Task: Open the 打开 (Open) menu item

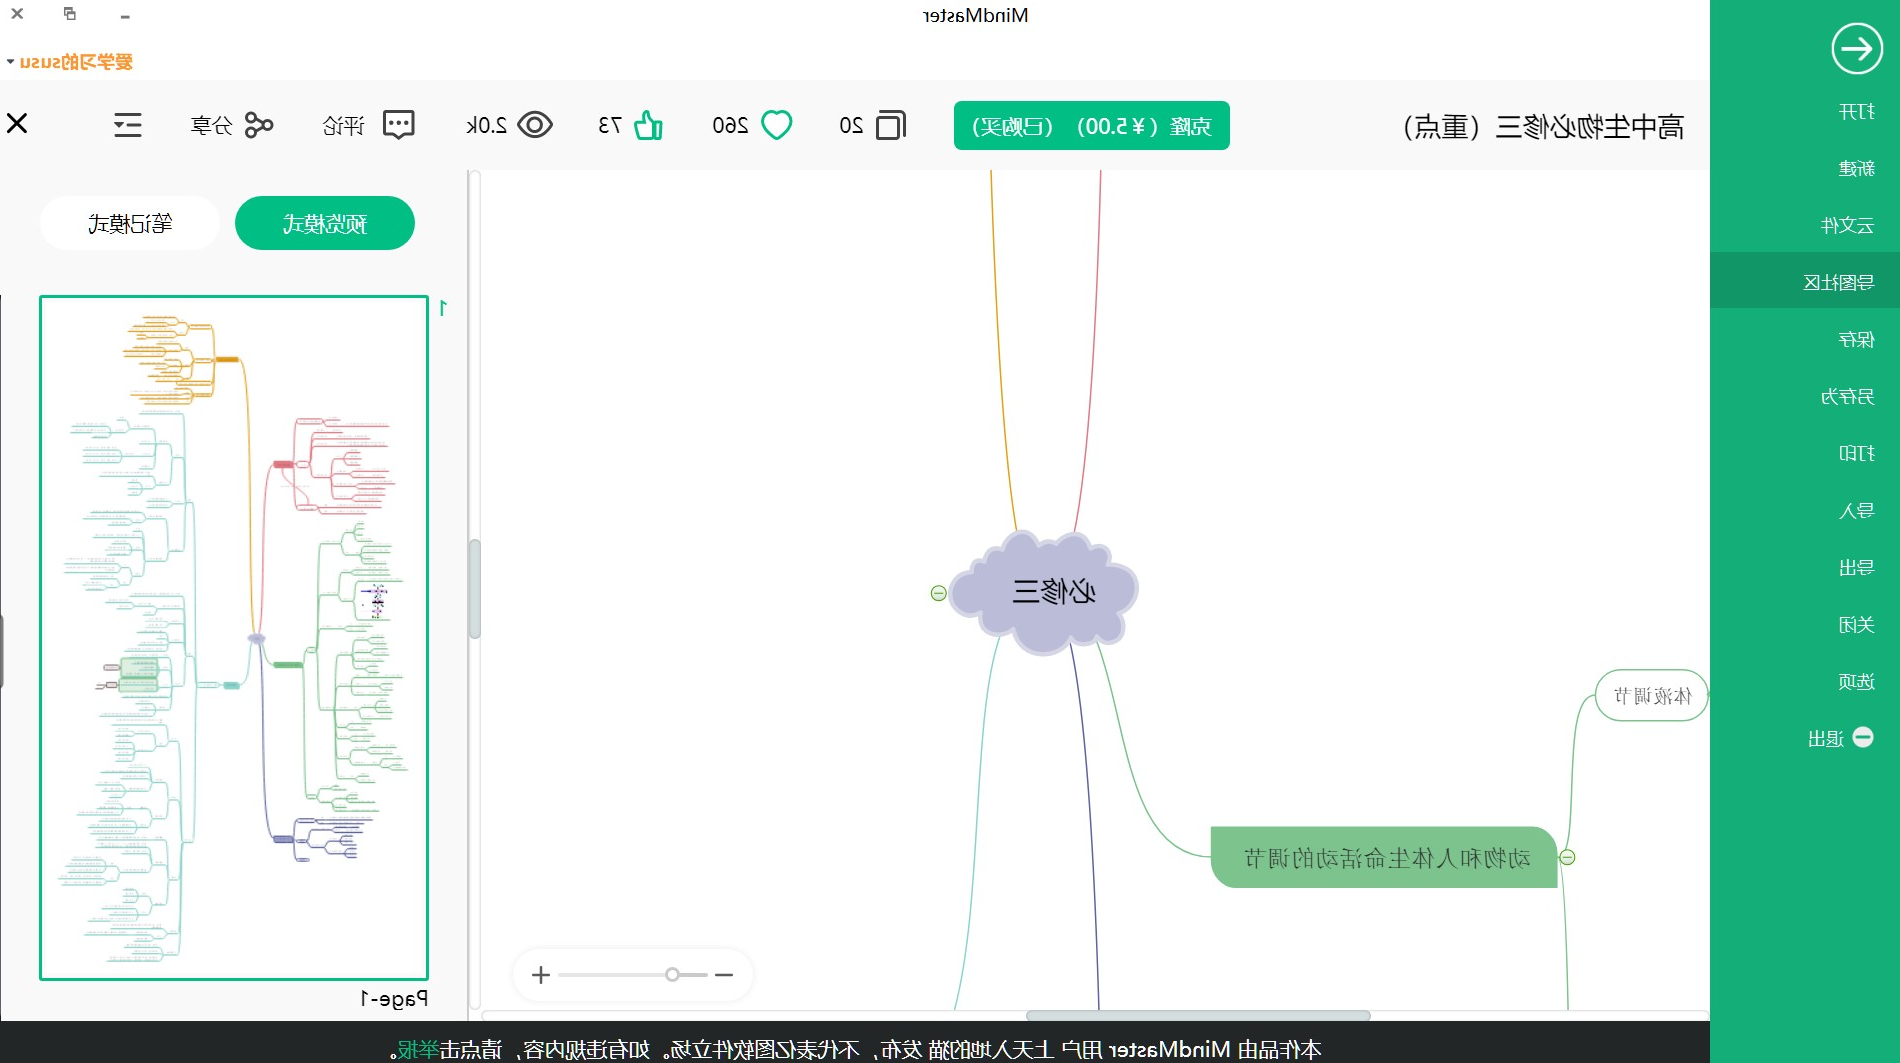Action: coord(1856,111)
